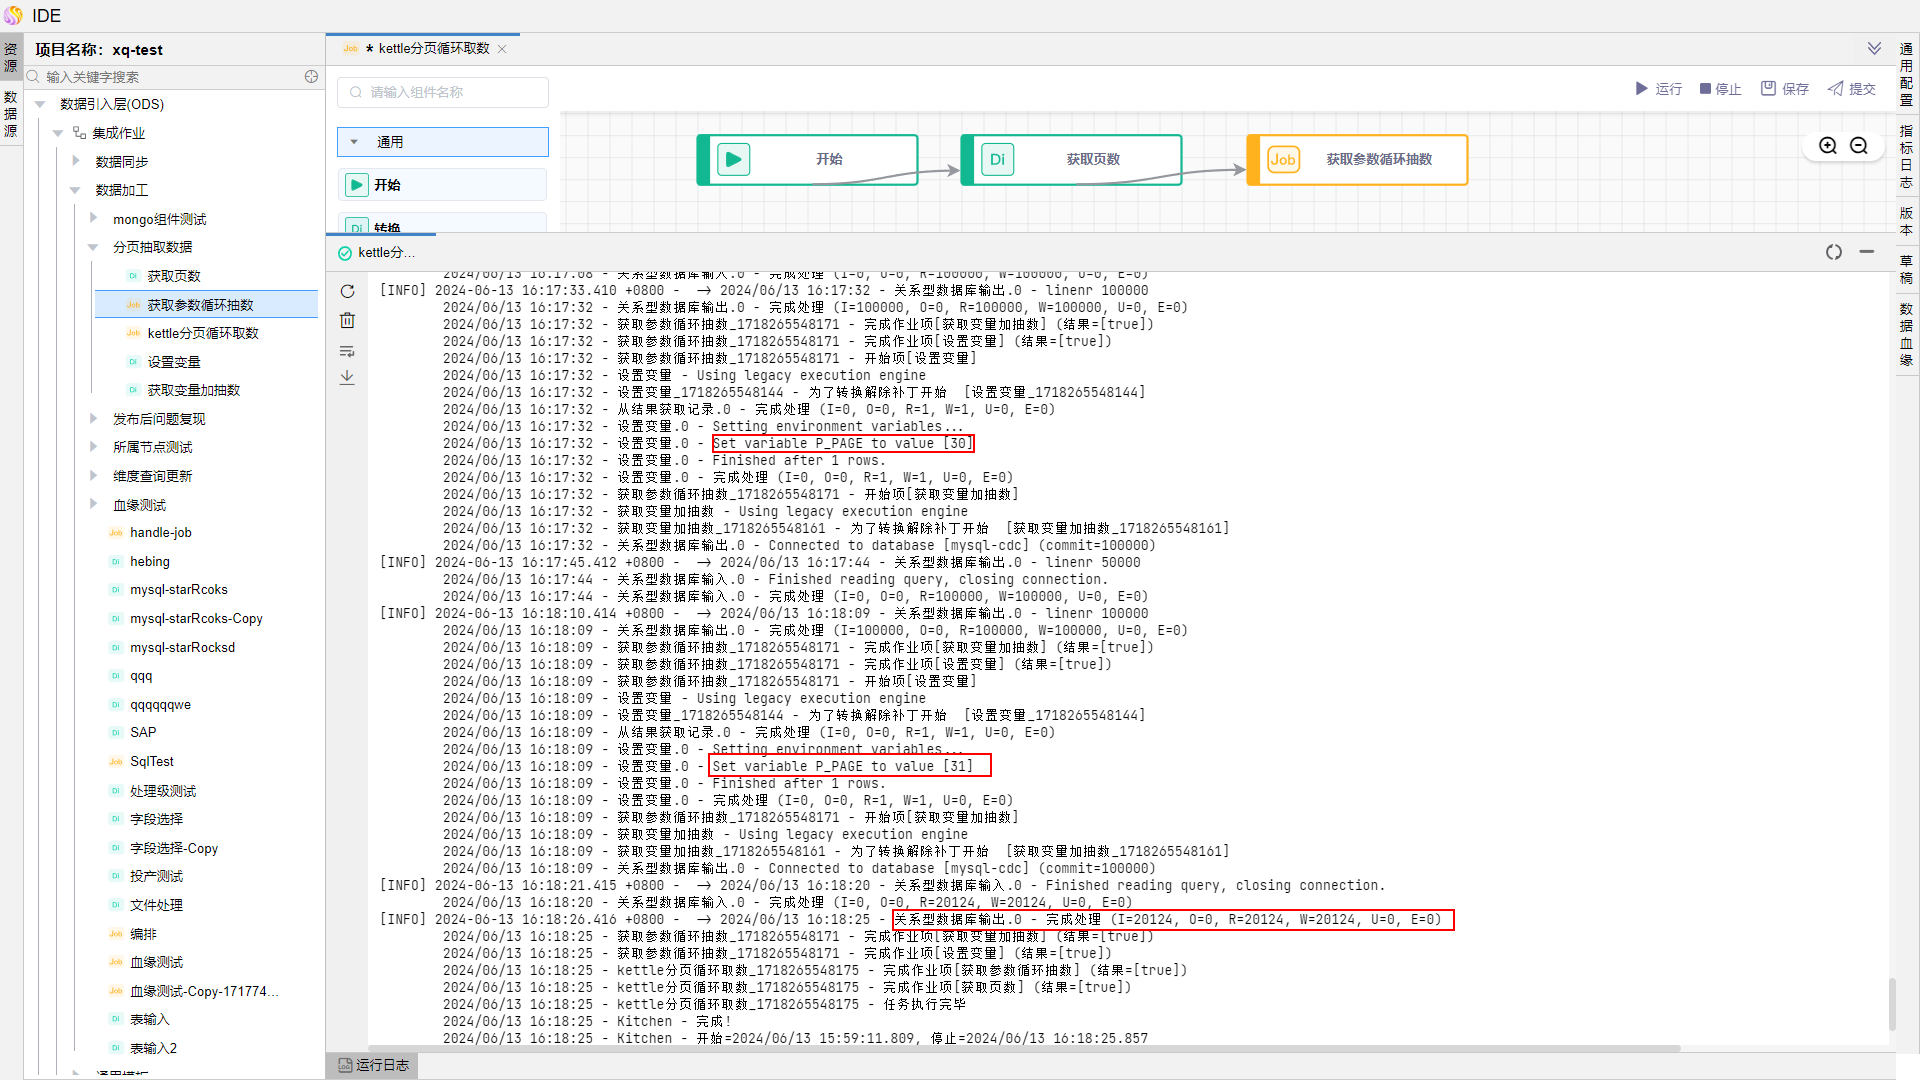Collapse the 分页抽取数据 folder
Image resolution: width=1920 pixels, height=1080 pixels.
[x=93, y=247]
